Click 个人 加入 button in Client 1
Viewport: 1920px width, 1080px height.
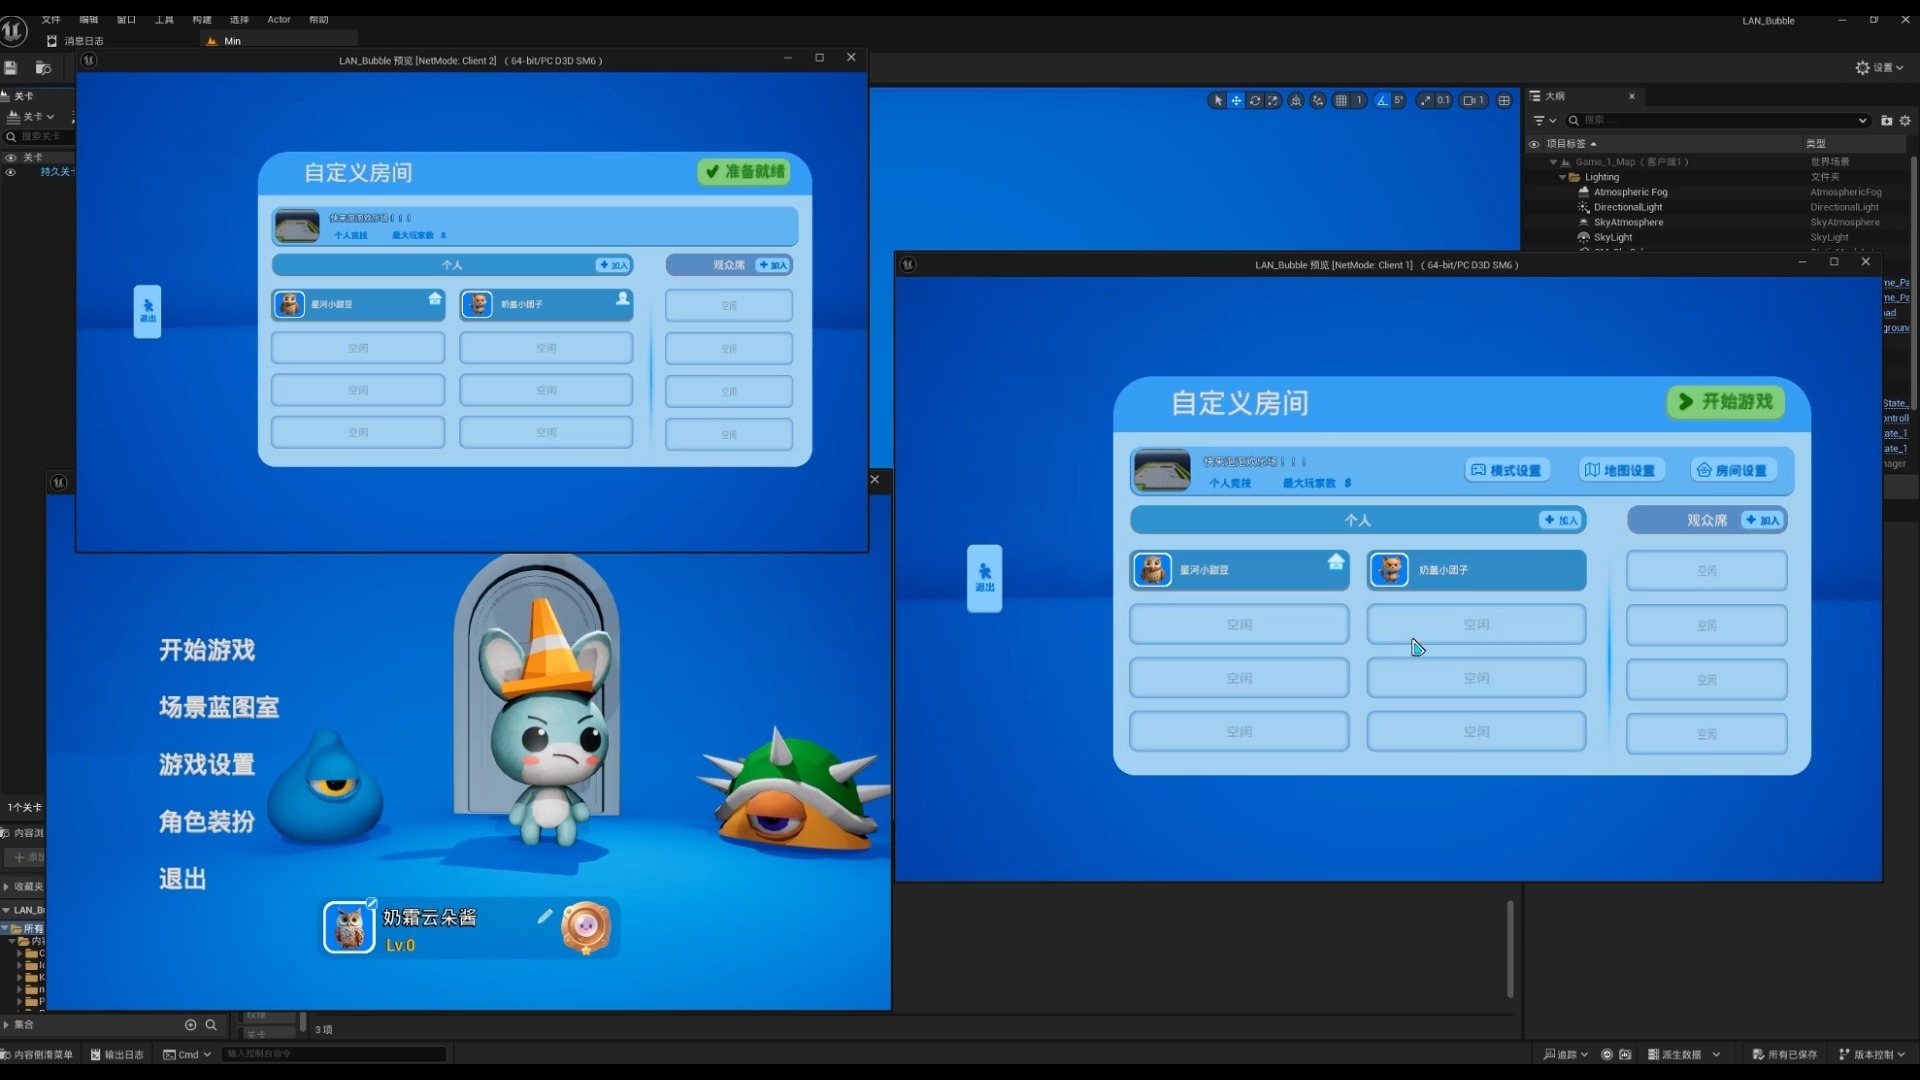tap(1560, 520)
